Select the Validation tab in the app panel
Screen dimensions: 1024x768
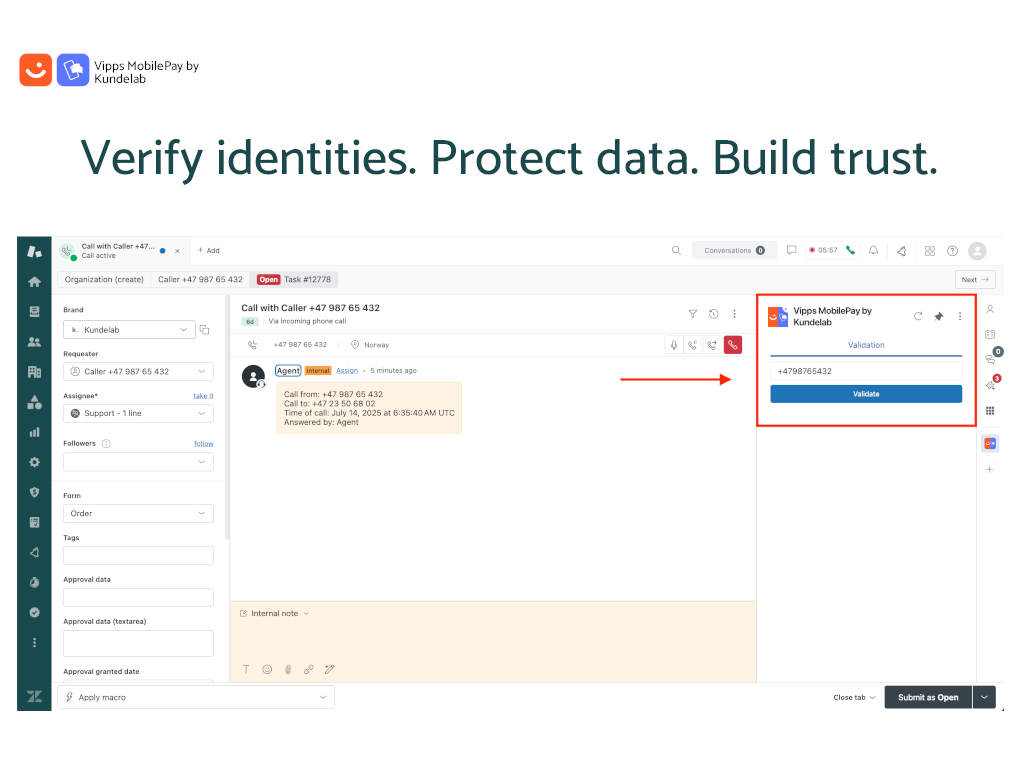(866, 344)
